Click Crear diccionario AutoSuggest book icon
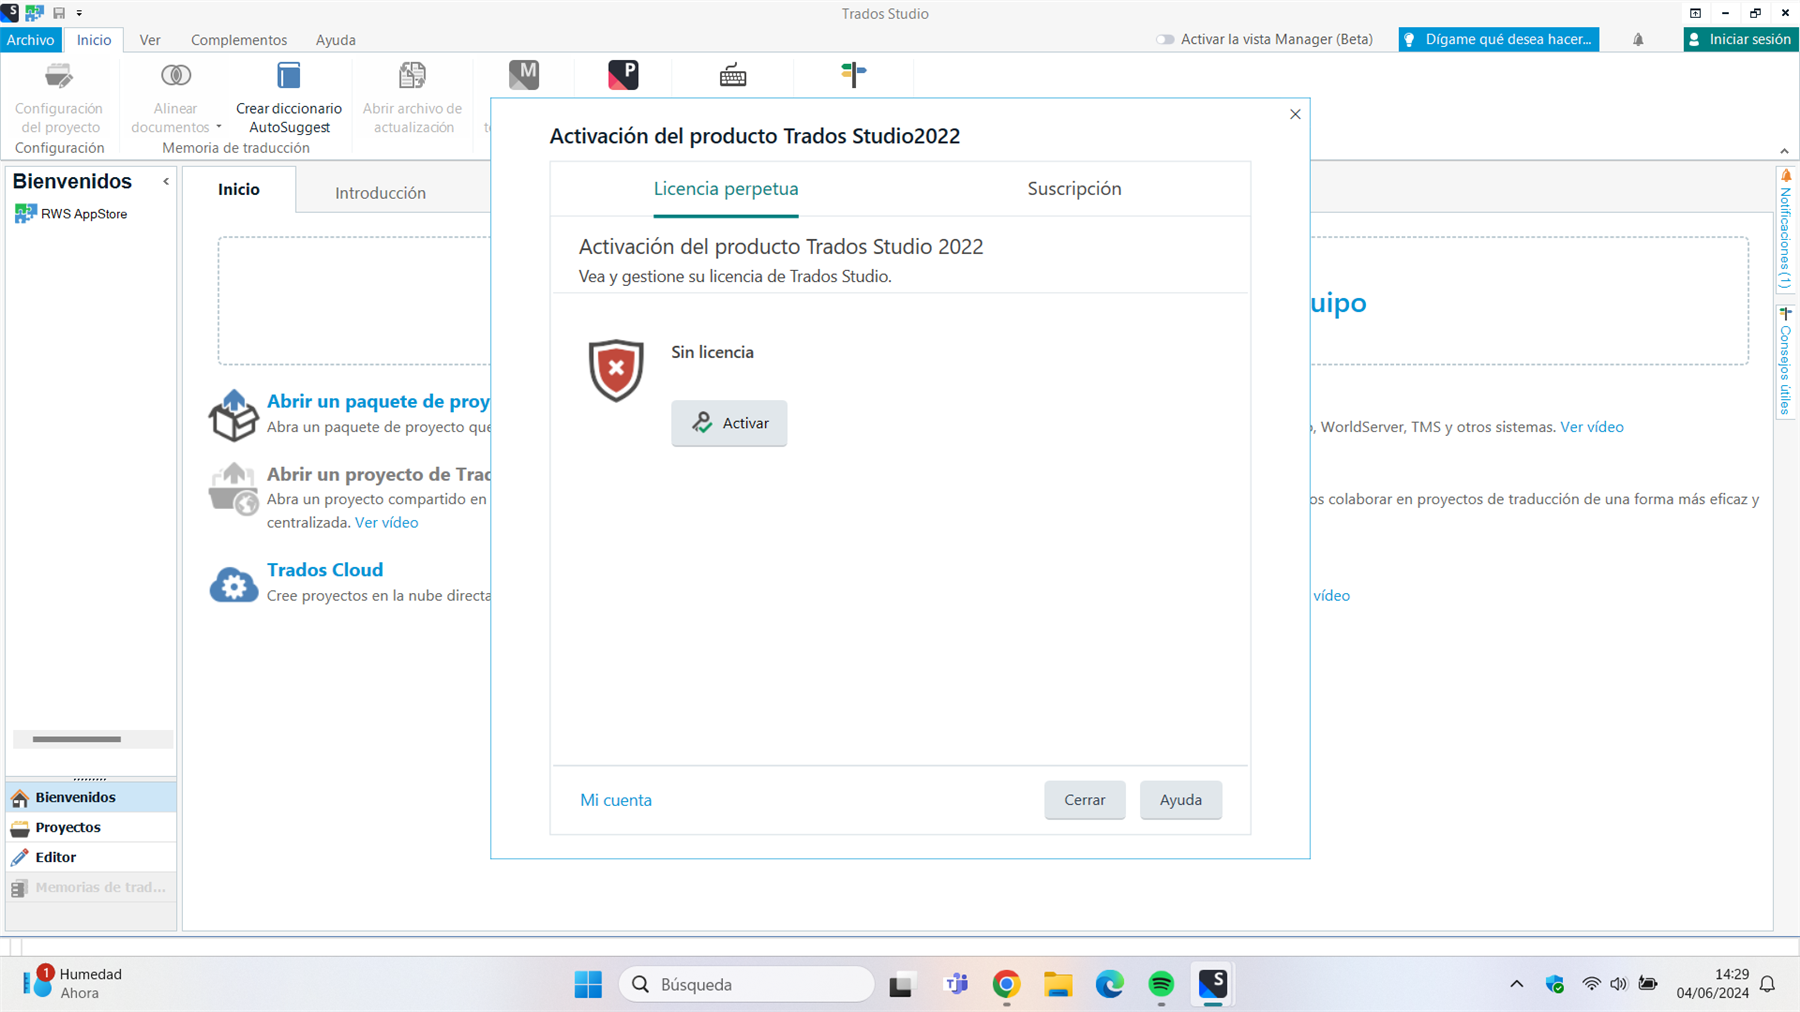This screenshot has width=1800, height=1012. point(289,75)
